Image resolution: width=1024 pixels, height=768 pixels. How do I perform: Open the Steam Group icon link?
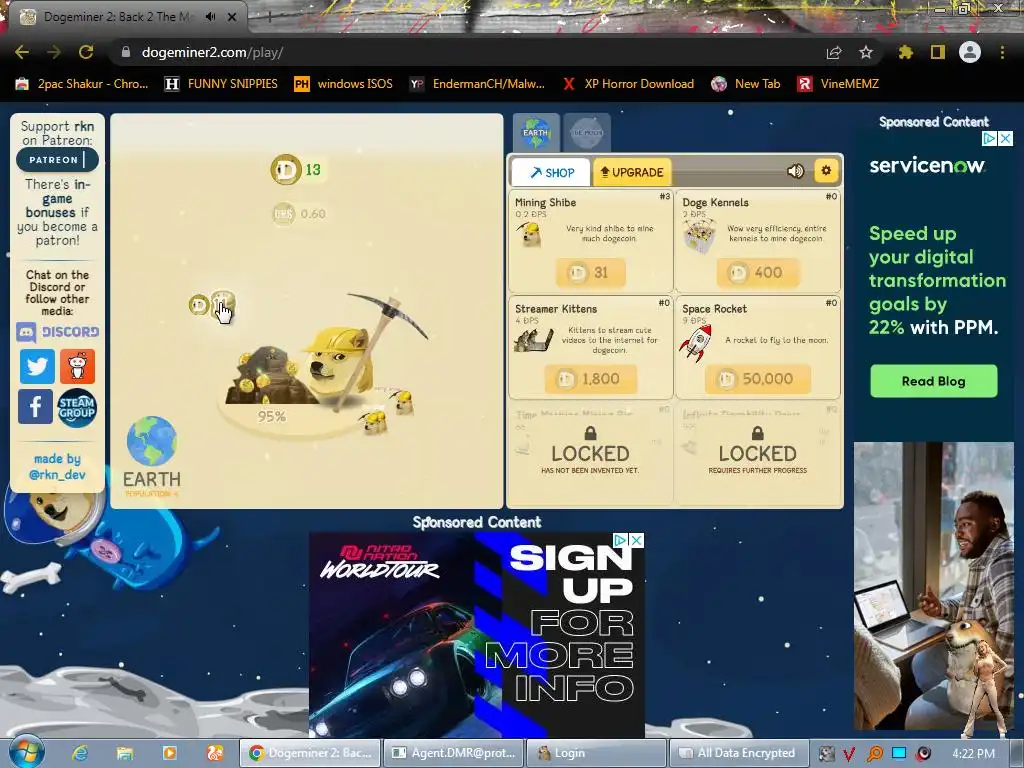77,408
